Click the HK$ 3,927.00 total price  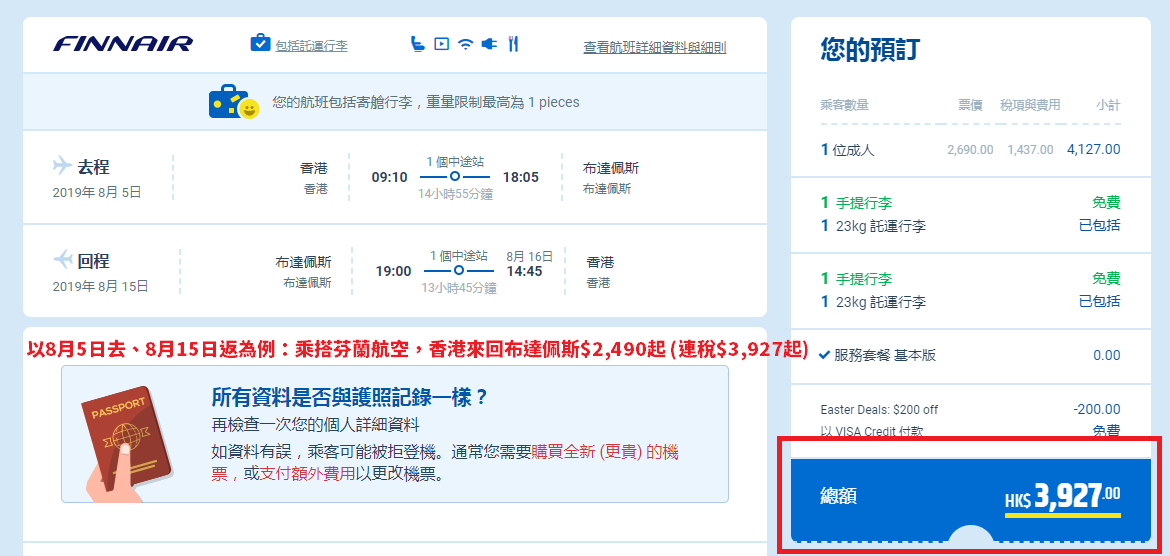click(1063, 497)
